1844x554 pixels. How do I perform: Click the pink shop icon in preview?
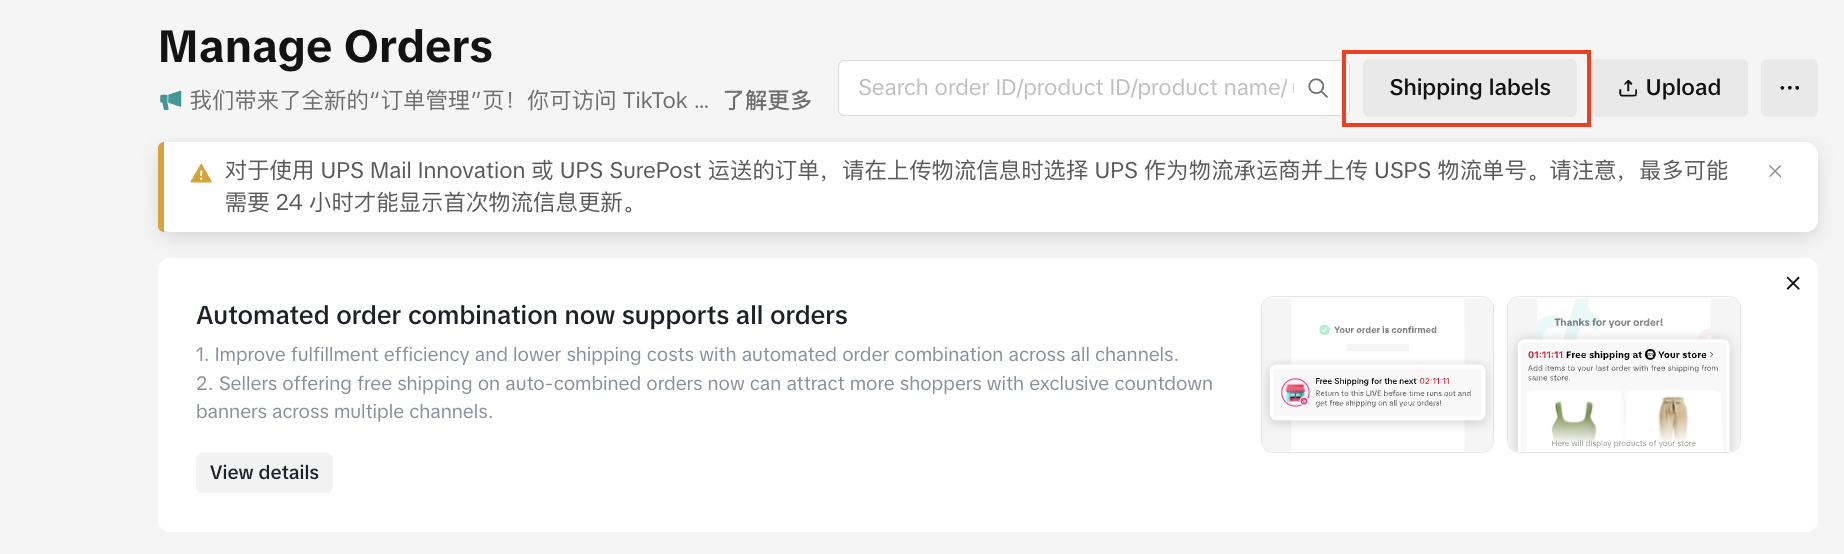(1295, 392)
